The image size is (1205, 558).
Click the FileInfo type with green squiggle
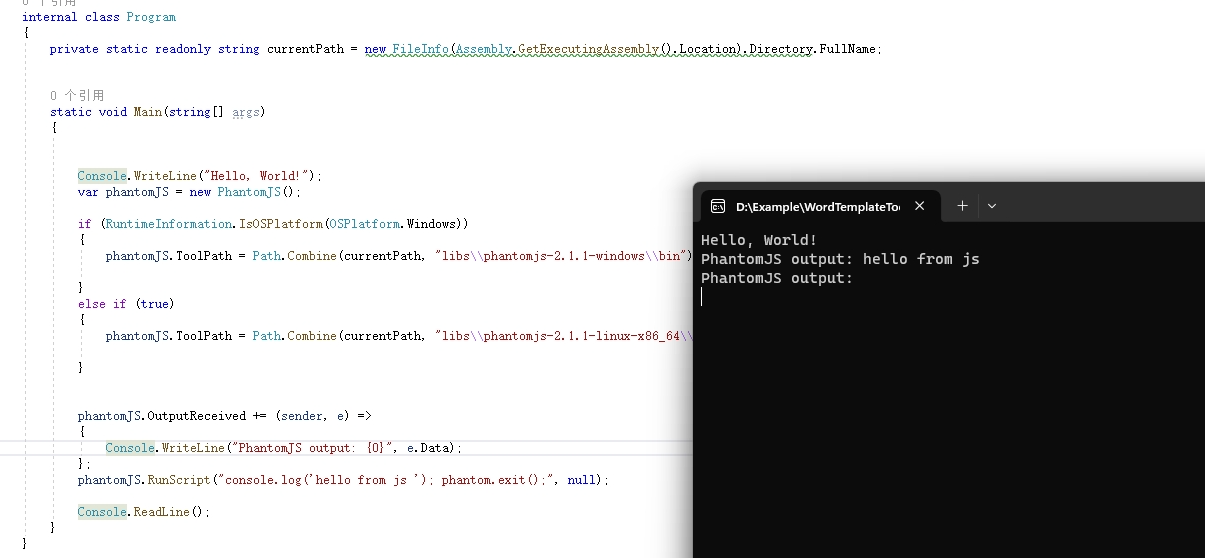tap(420, 49)
